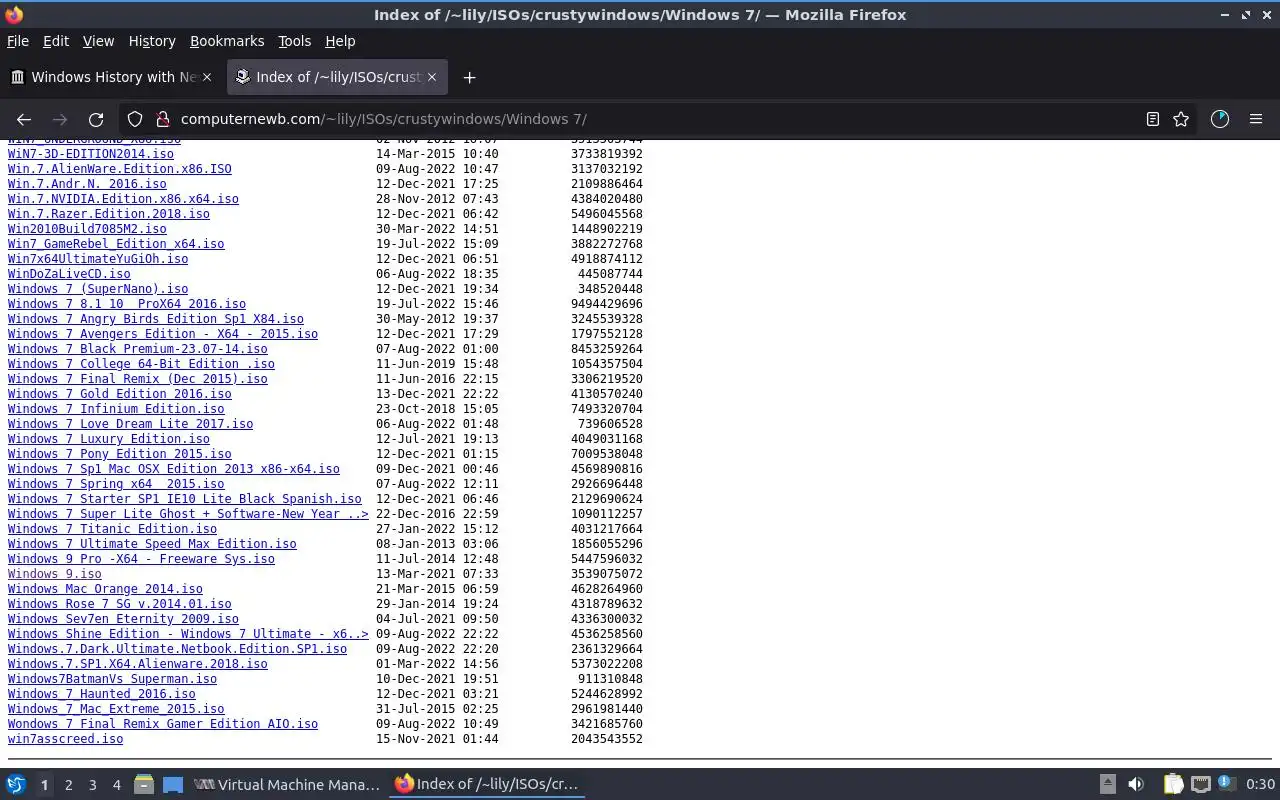The image size is (1280, 800).
Task: Open the file manager taskbar icon
Action: coord(144,785)
